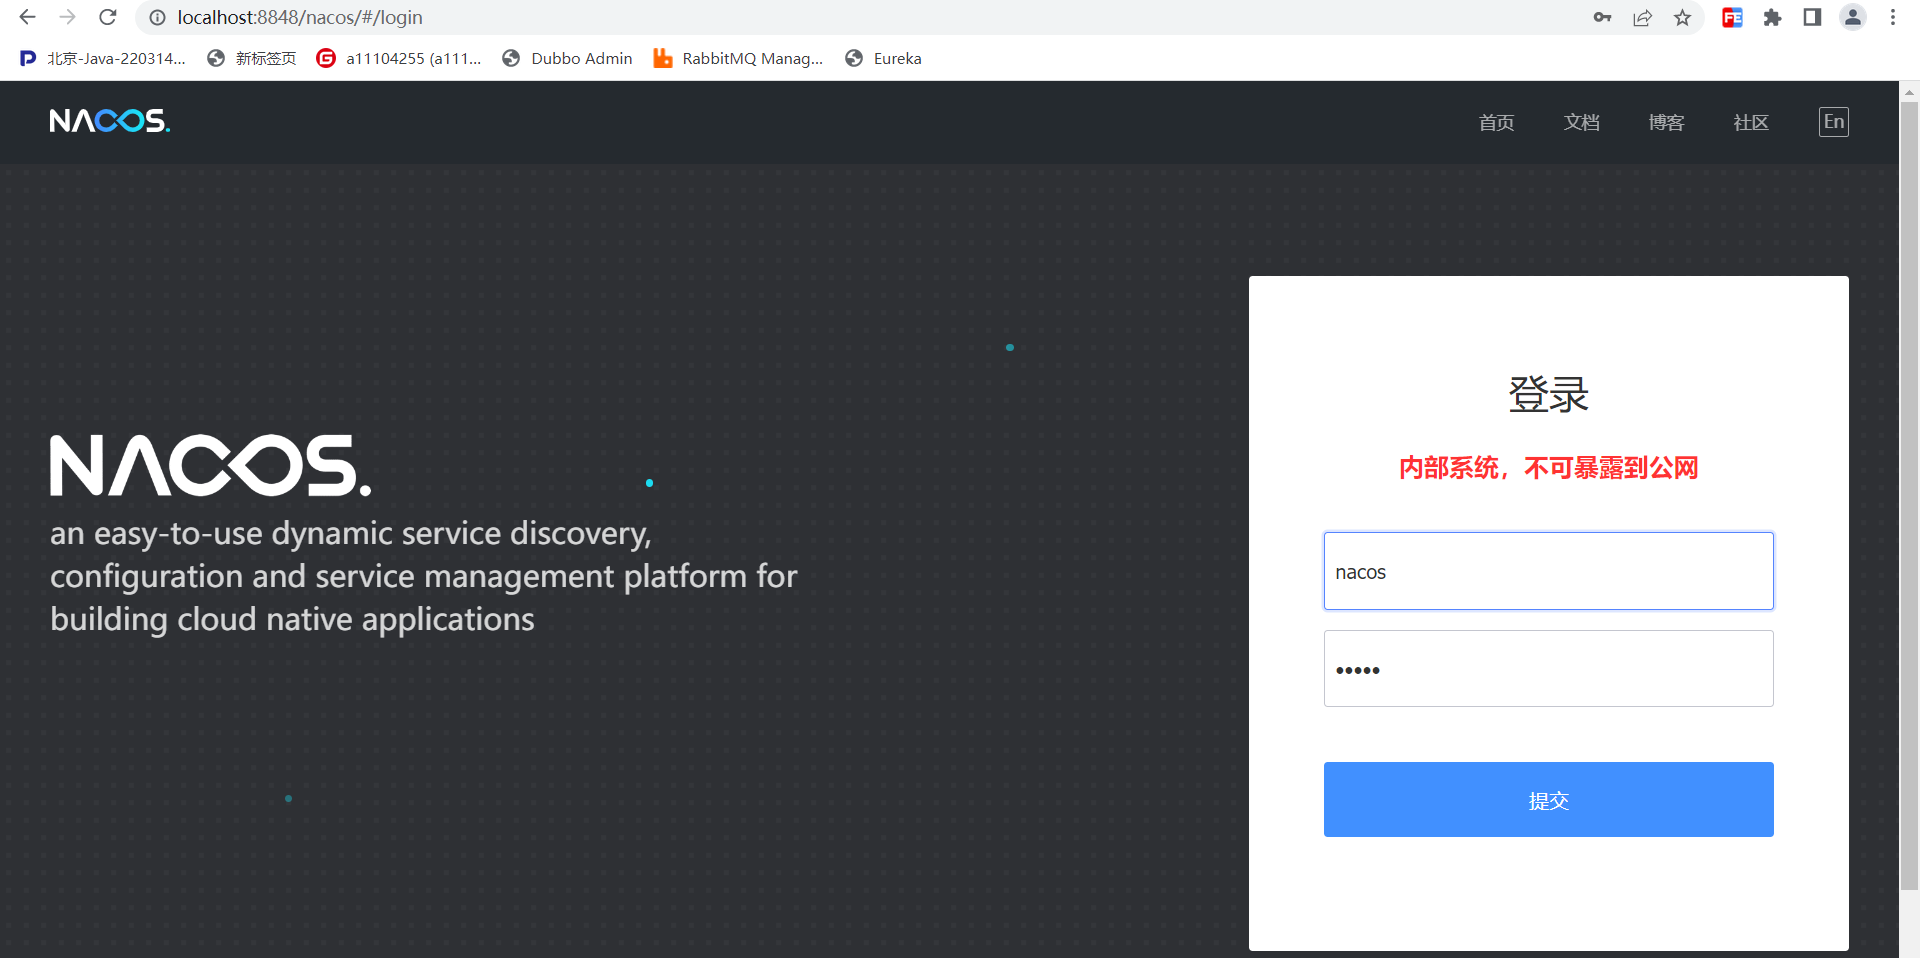Open the RabbitMQ Management bookmark
The height and width of the screenshot is (958, 1920).
pyautogui.click(x=738, y=59)
